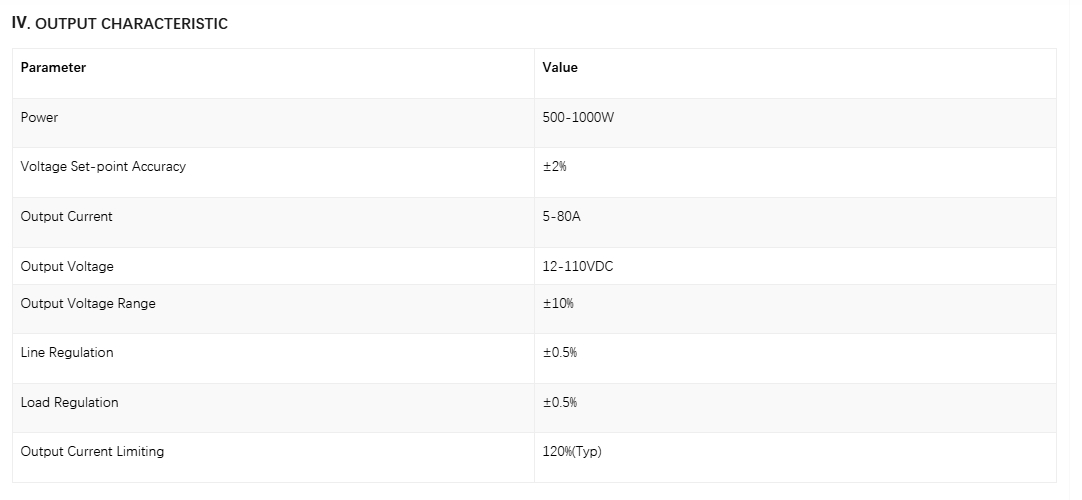1082x500 pixels.
Task: Select the Output Voltage label
Action: (67, 266)
